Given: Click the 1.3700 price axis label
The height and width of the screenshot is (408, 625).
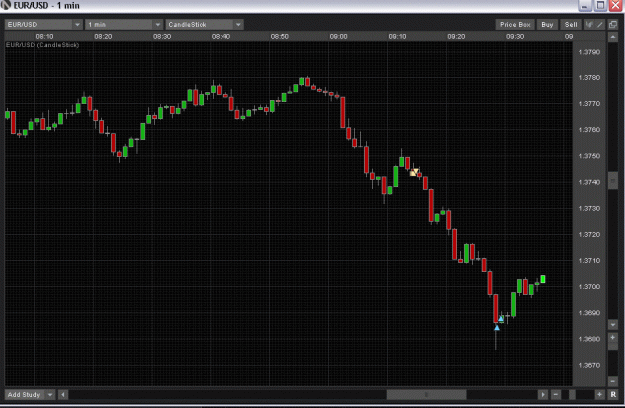Looking at the screenshot, I should point(589,286).
